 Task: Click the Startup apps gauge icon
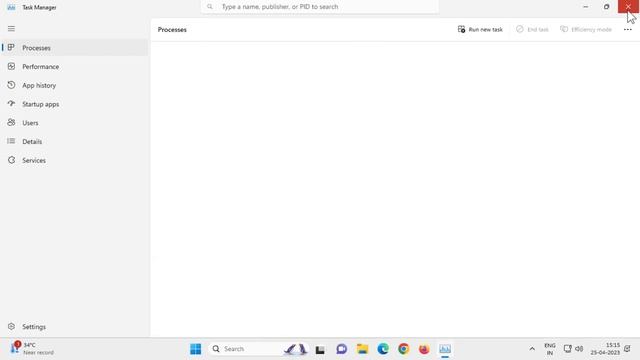click(11, 104)
